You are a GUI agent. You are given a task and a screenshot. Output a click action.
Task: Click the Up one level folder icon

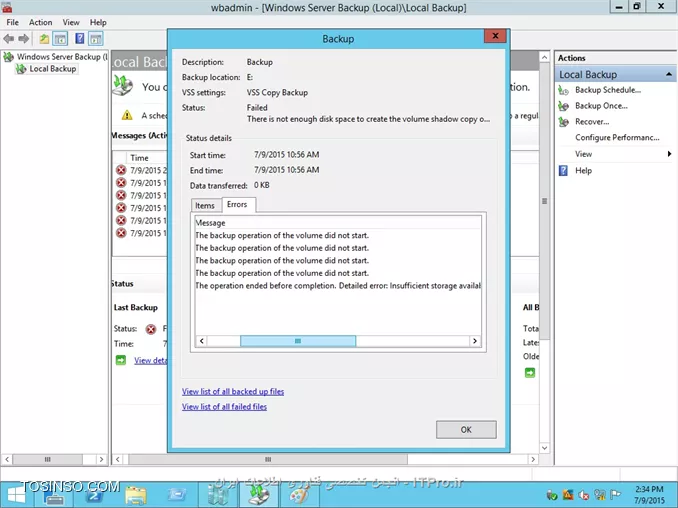tap(44, 39)
